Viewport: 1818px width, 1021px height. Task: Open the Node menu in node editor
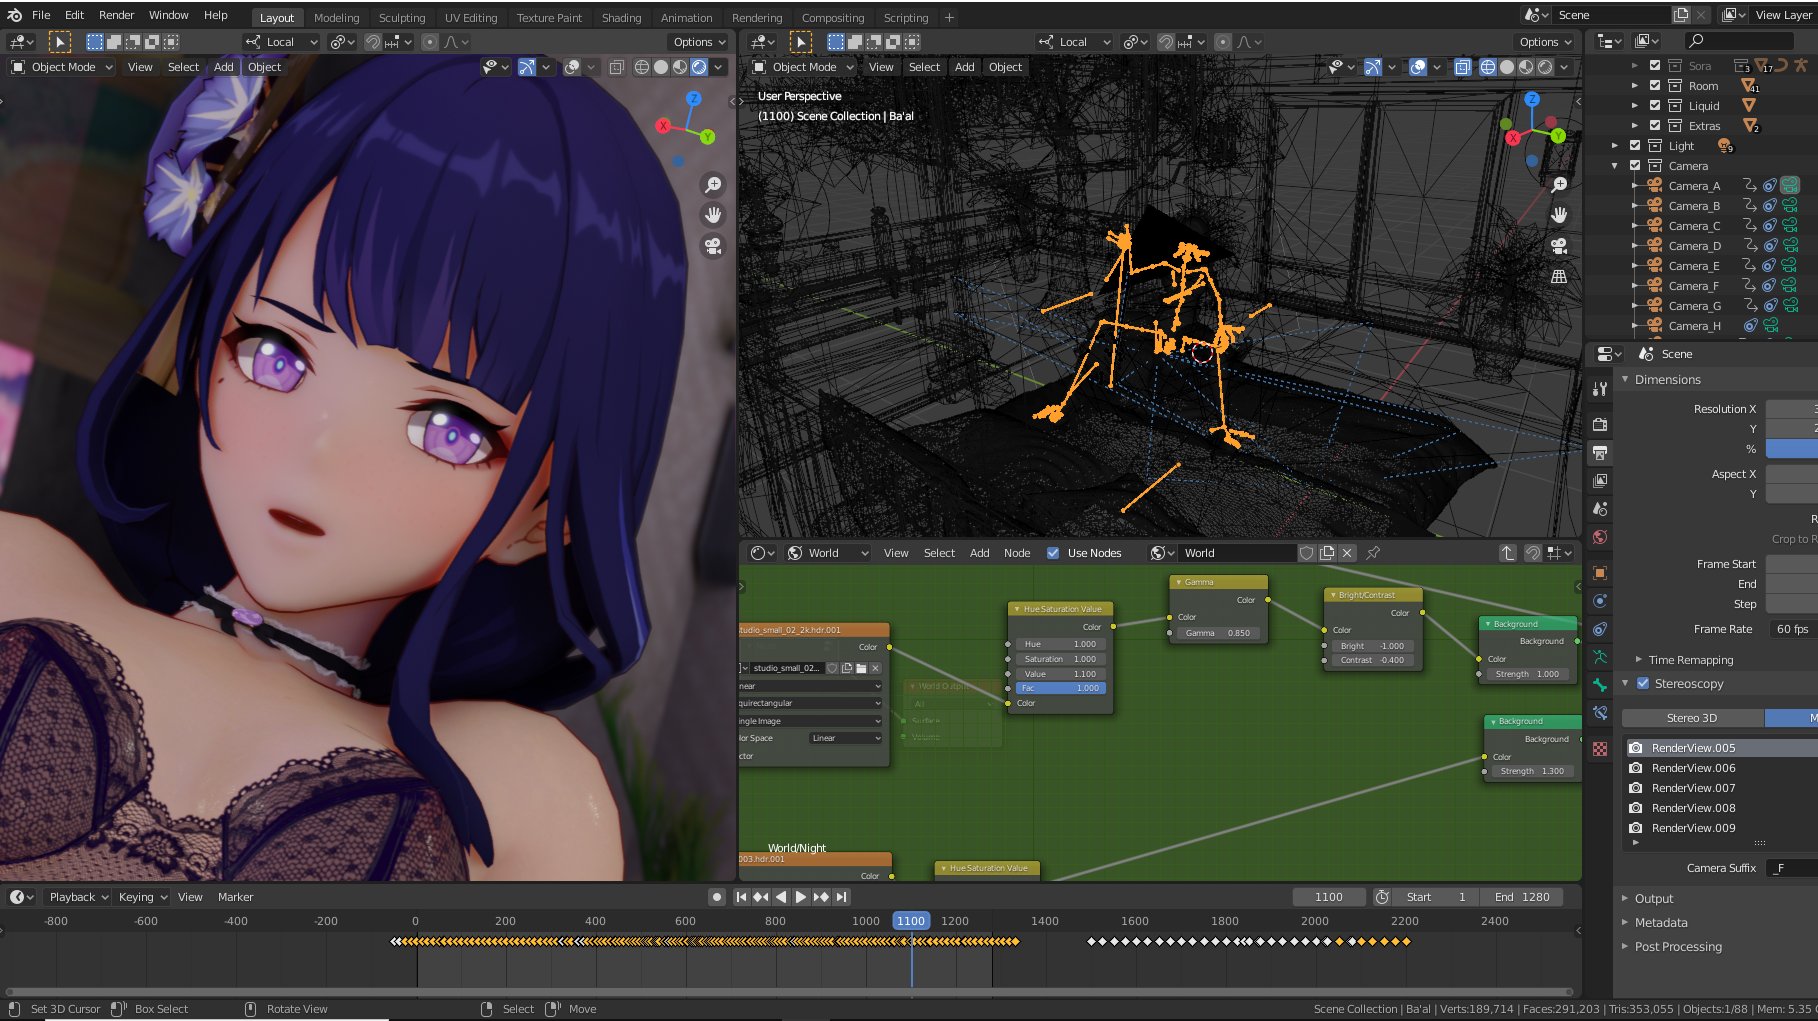pyautogui.click(x=1017, y=553)
